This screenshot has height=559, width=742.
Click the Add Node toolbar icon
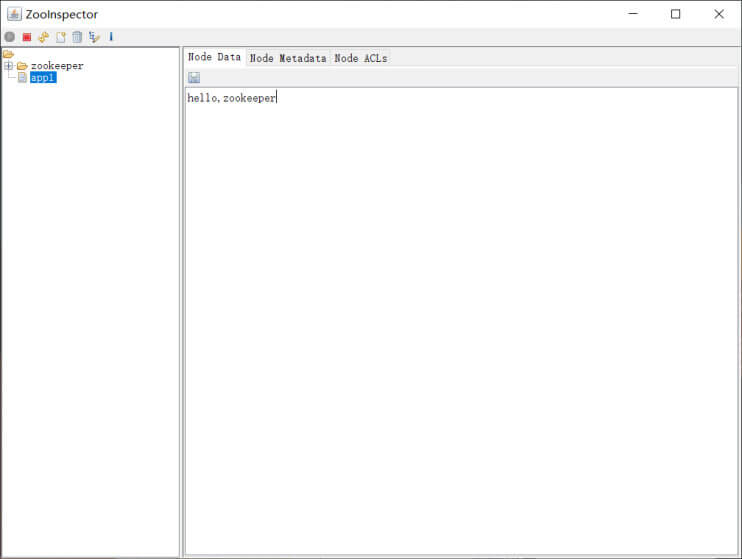pos(61,37)
